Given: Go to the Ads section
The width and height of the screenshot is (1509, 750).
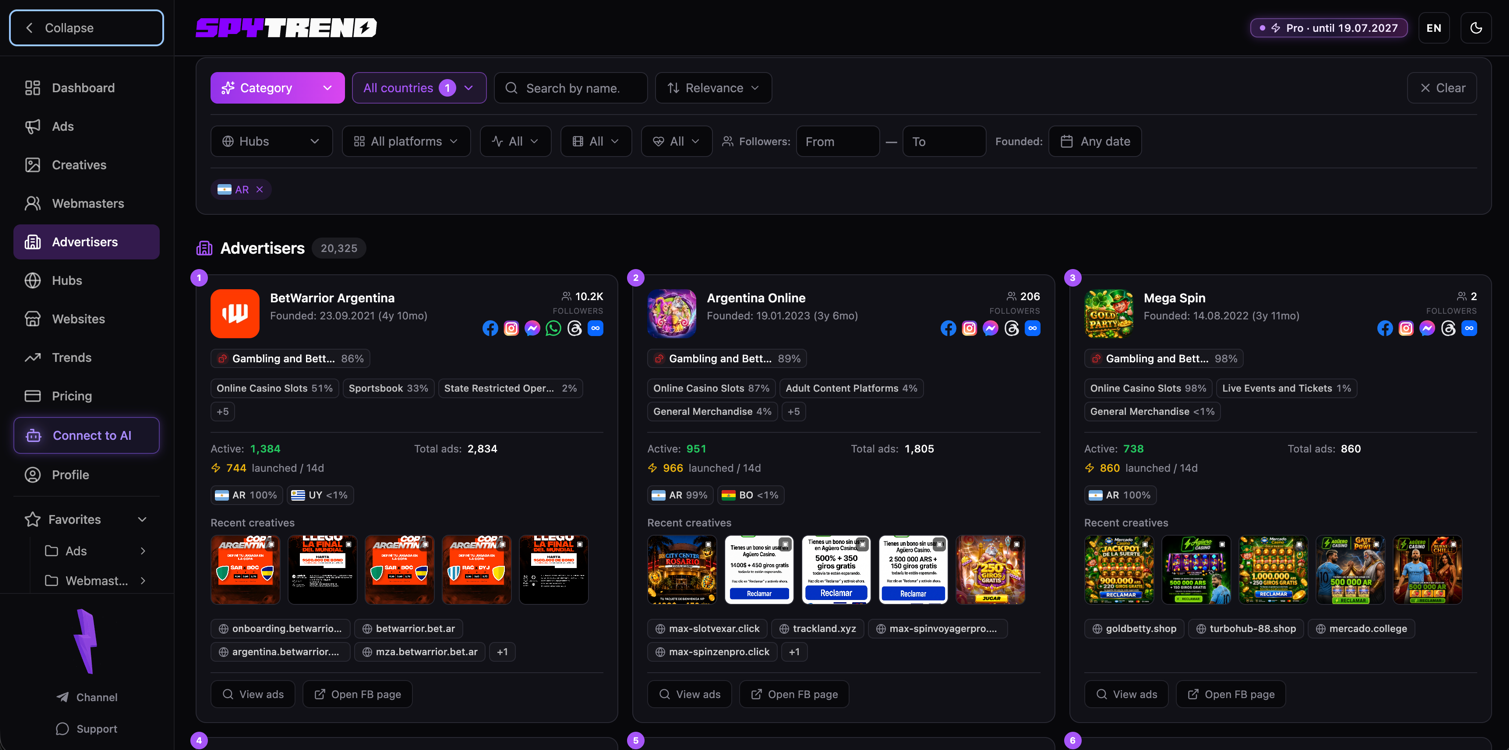Looking at the screenshot, I should [x=86, y=126].
